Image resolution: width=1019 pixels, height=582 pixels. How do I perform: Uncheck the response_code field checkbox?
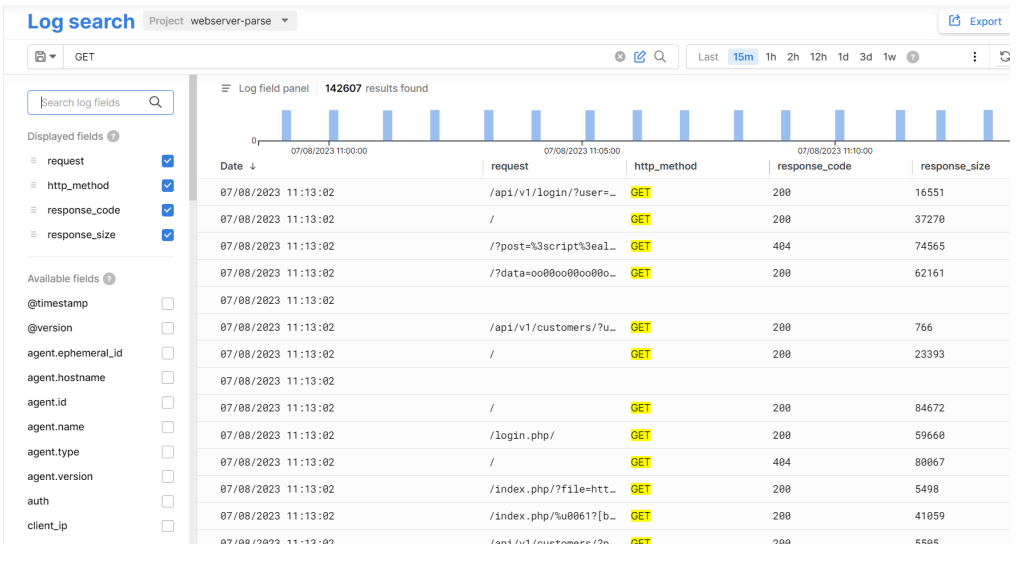[x=167, y=210]
